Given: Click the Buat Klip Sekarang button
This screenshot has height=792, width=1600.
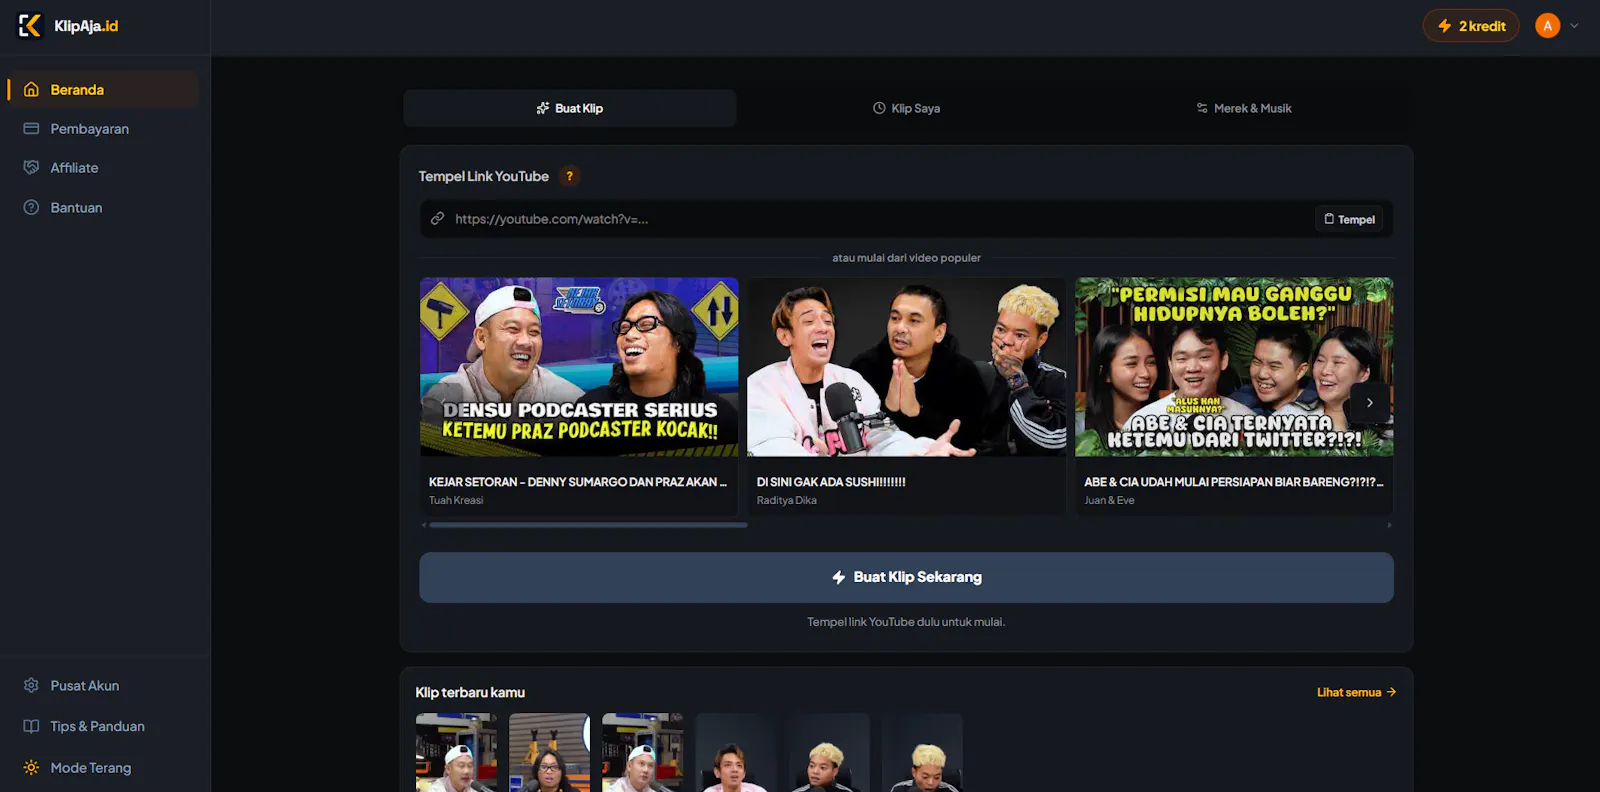Looking at the screenshot, I should click(906, 577).
